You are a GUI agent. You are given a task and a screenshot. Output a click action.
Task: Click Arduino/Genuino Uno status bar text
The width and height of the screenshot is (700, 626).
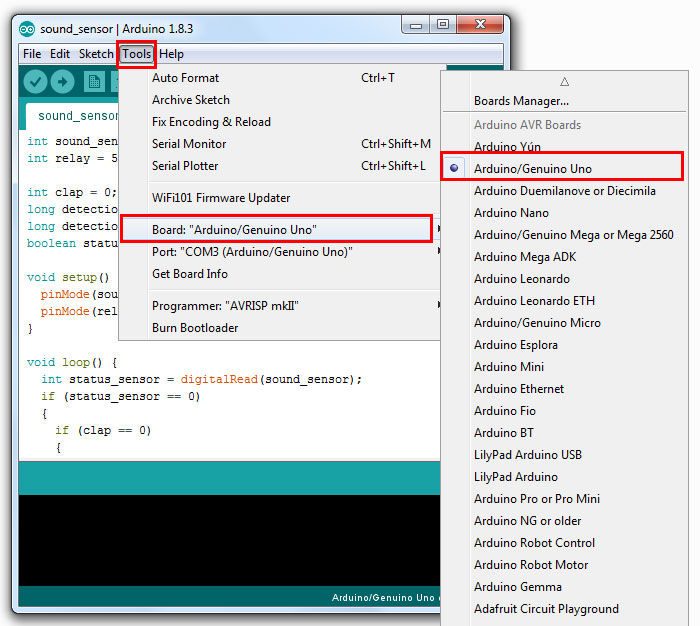383,598
